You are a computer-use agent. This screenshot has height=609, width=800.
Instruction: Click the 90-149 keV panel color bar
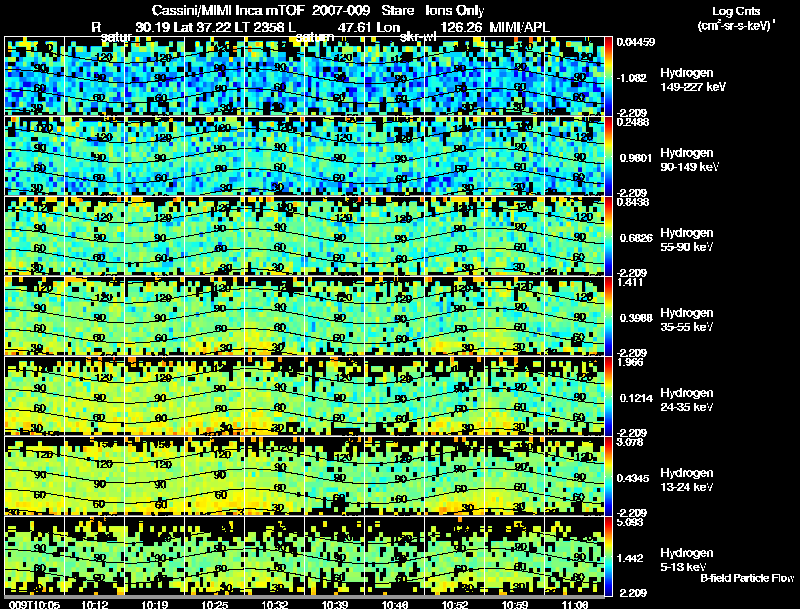pos(608,156)
